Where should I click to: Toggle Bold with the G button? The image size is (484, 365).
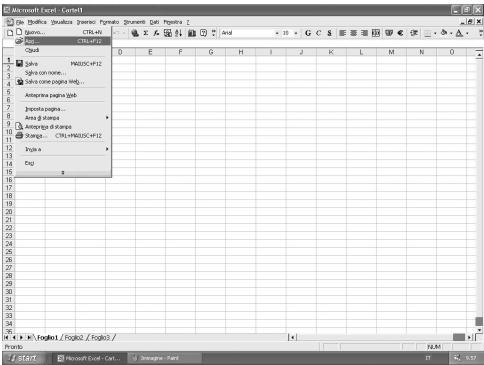coord(308,33)
